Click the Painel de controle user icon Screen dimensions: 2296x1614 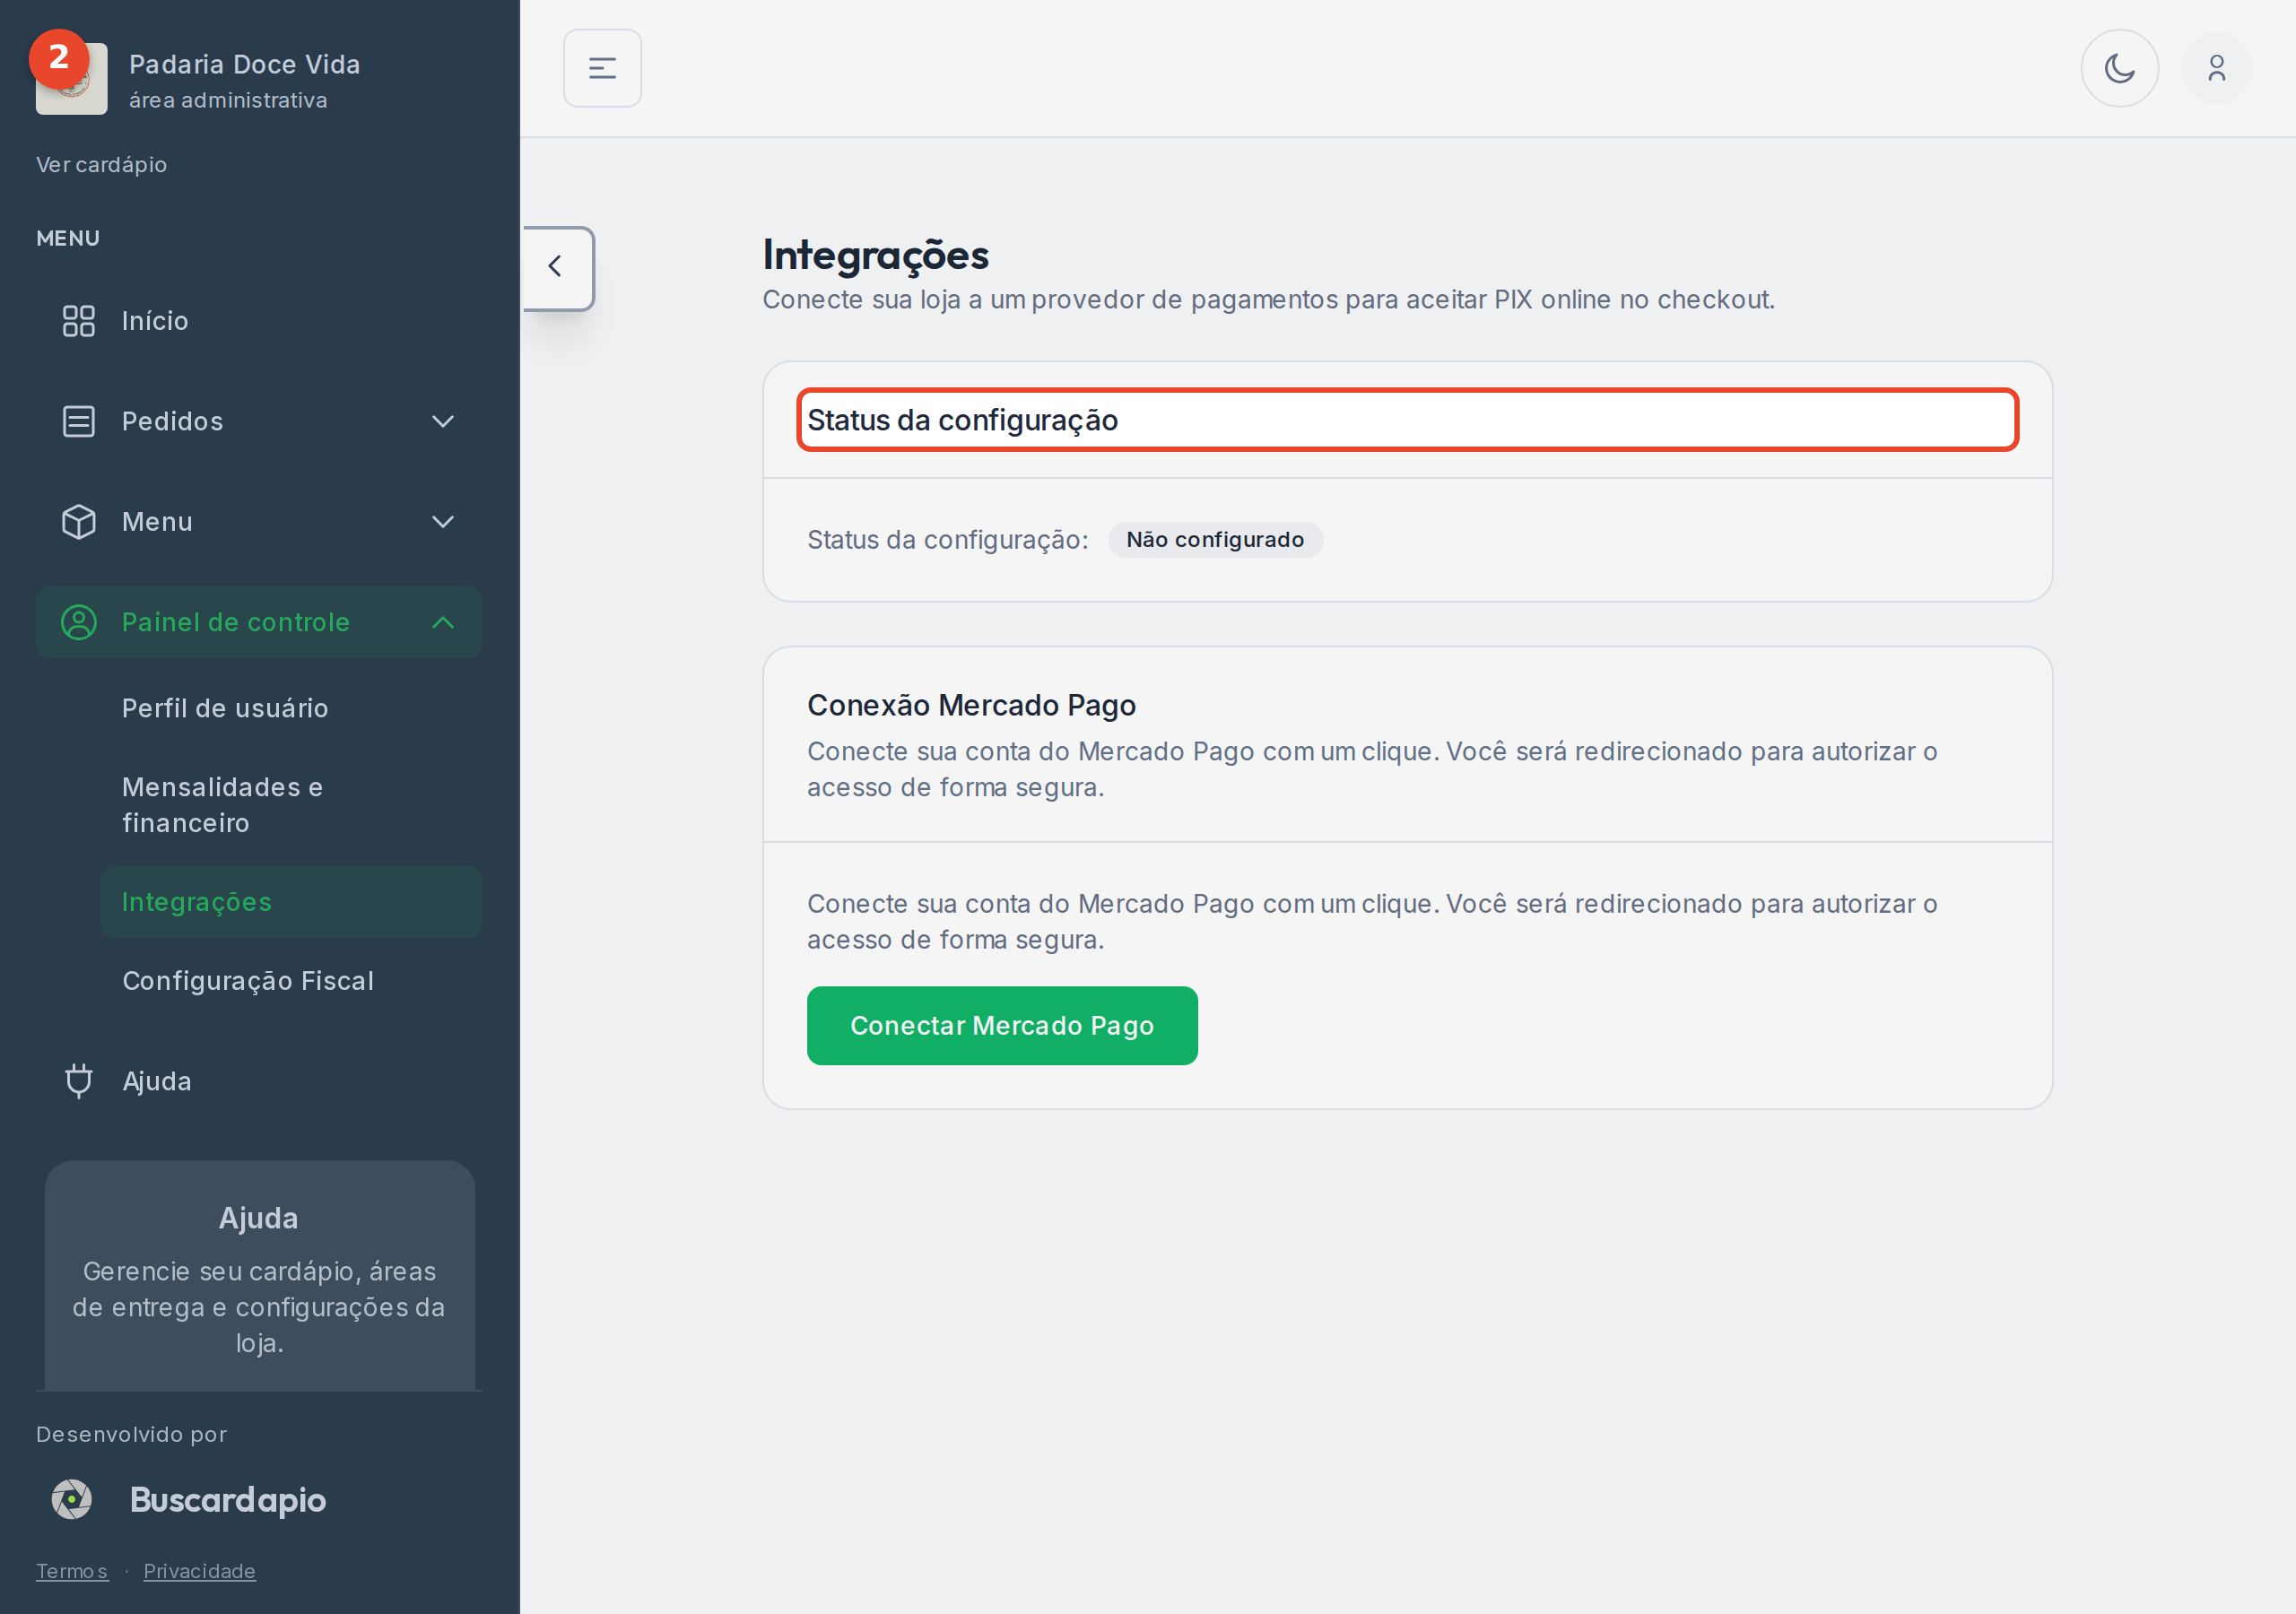coord(78,622)
